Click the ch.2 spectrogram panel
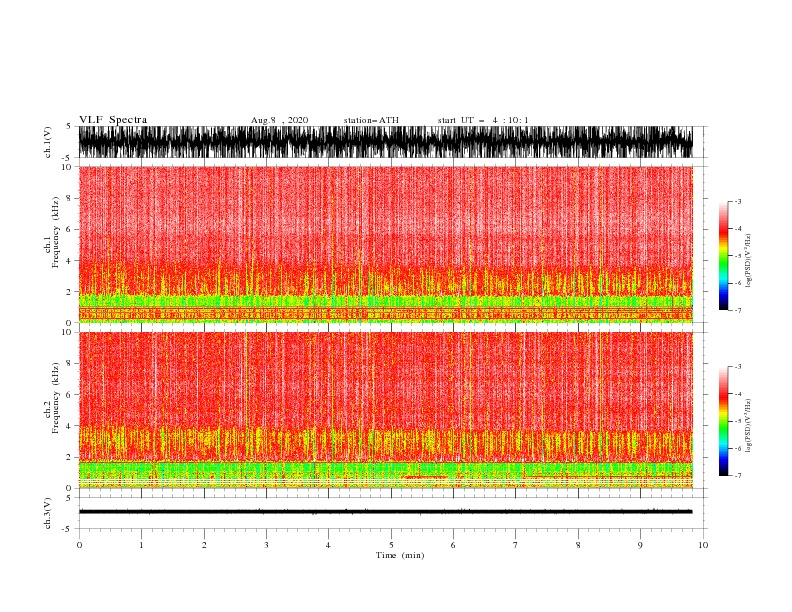The width and height of the screenshot is (792, 612). [x=385, y=410]
